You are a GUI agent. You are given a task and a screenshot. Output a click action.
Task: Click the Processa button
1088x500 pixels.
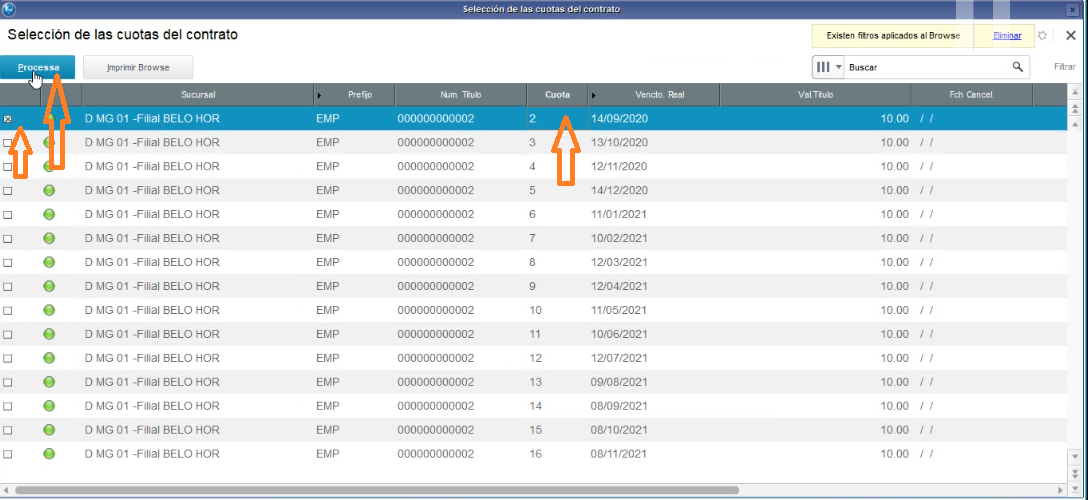[37, 67]
